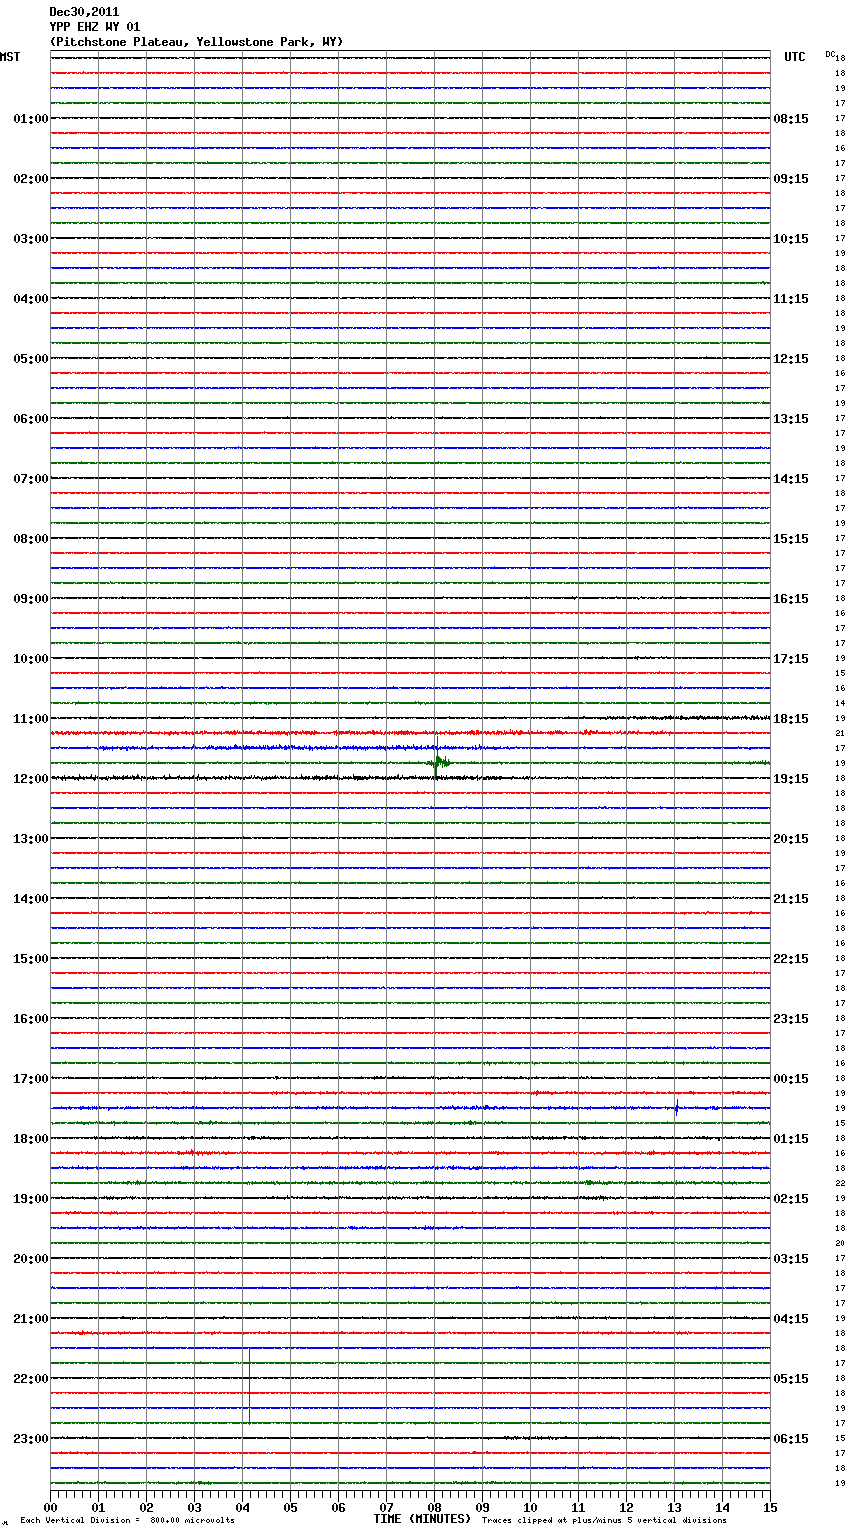Click minute 10 on the bottom axis
The width and height of the screenshot is (850, 1534).
click(x=530, y=1507)
